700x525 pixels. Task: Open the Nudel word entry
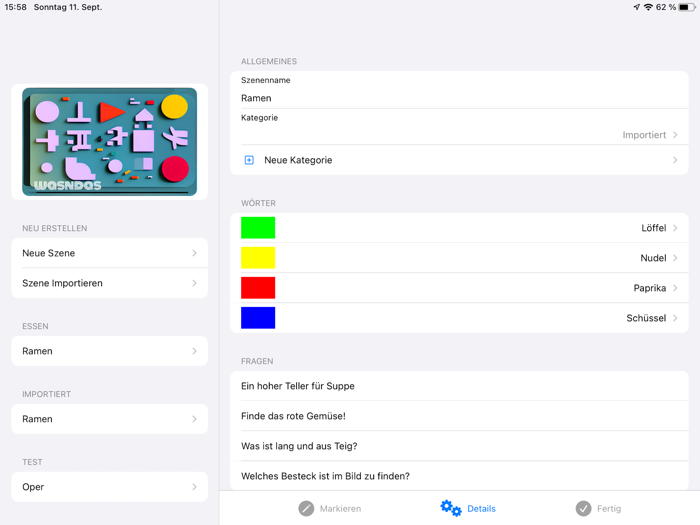coord(459,258)
